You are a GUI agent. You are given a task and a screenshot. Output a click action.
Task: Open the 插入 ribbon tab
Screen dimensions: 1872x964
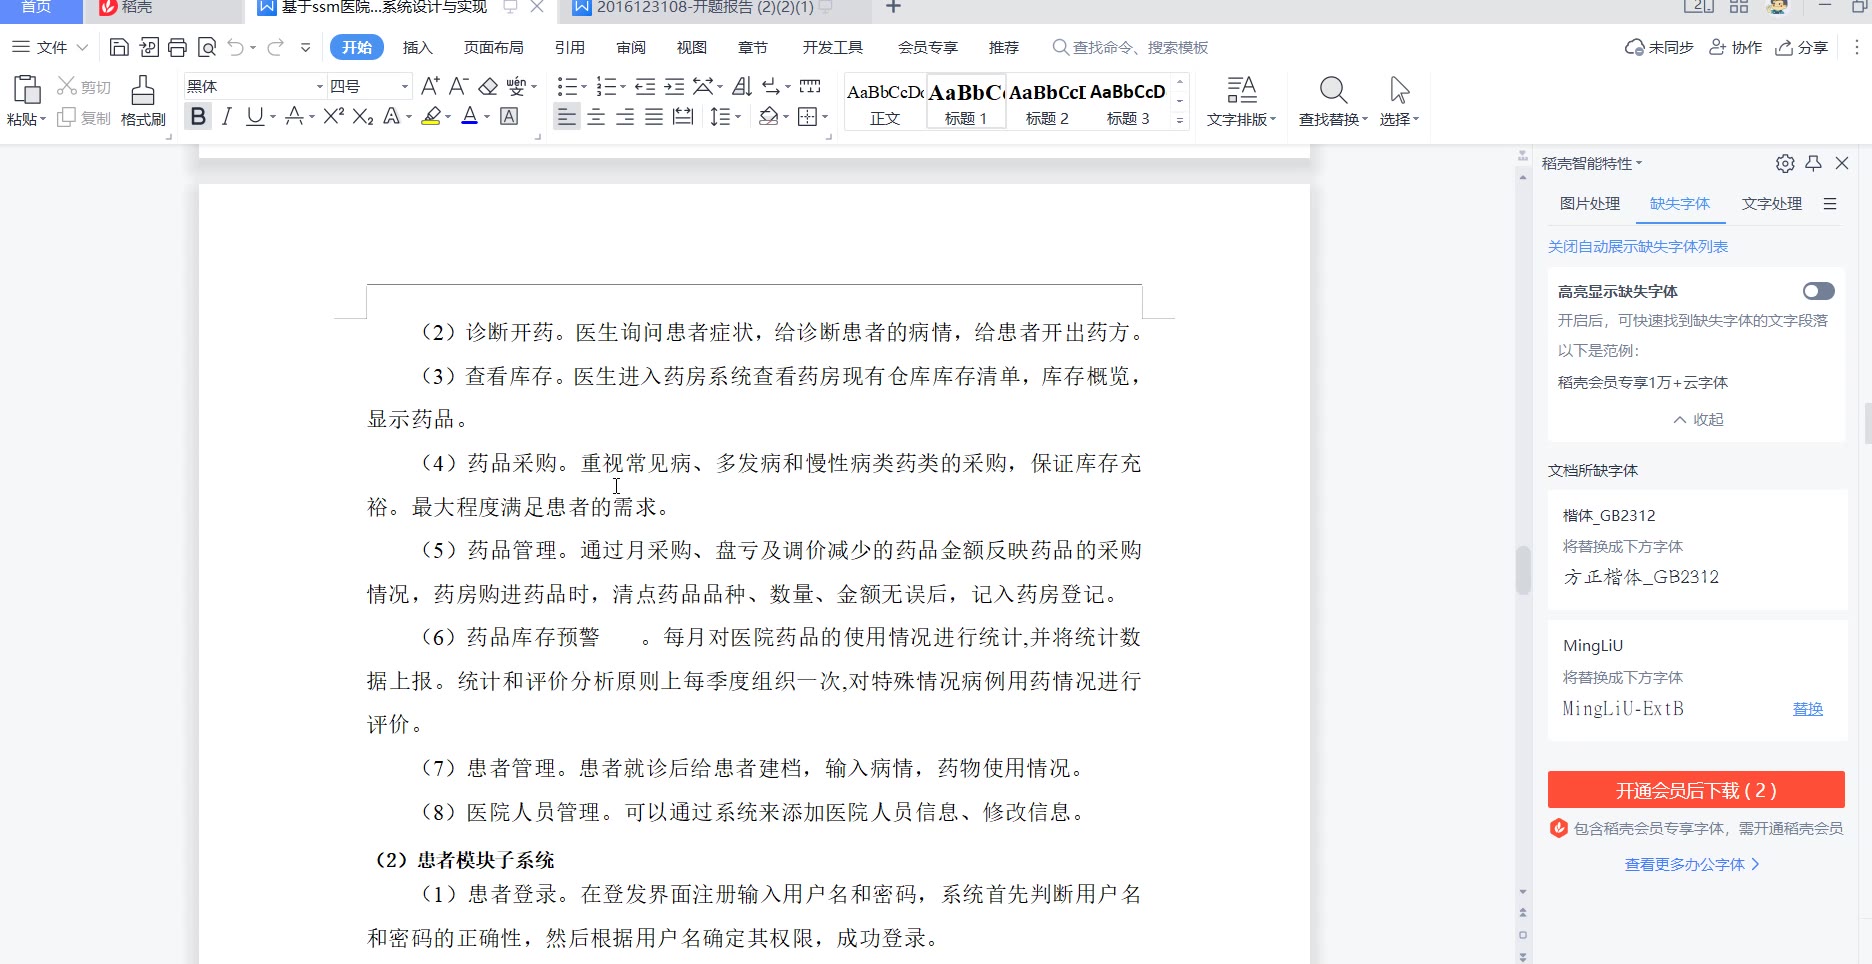417,47
